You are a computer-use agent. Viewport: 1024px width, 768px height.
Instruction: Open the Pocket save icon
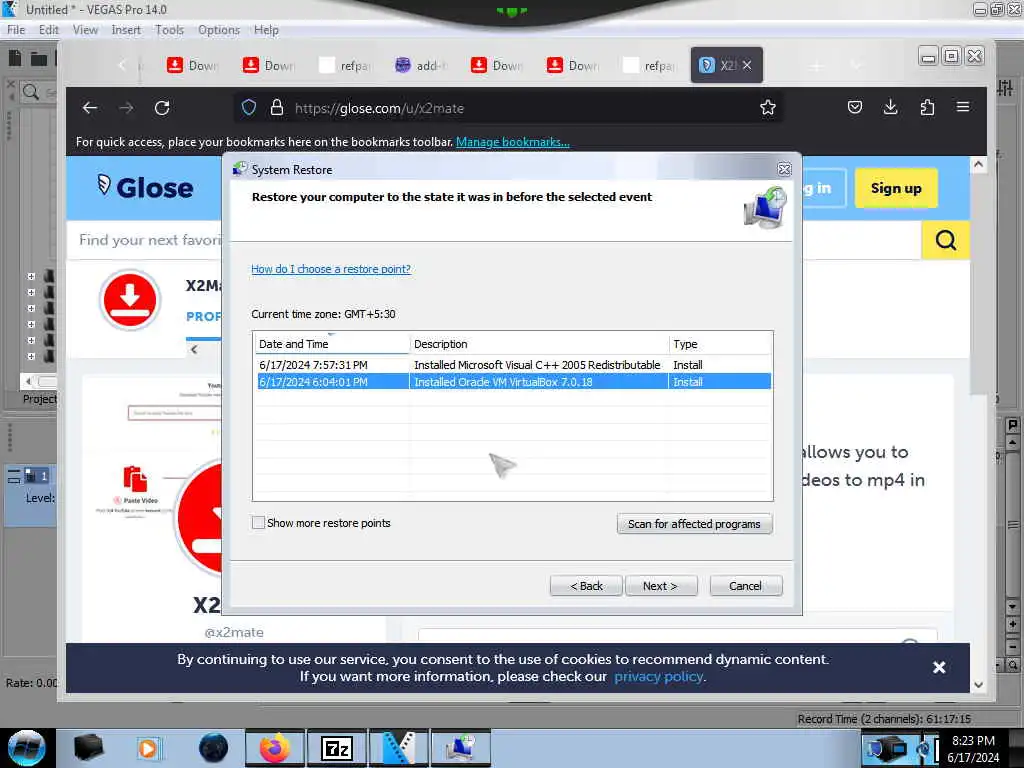[x=855, y=107]
